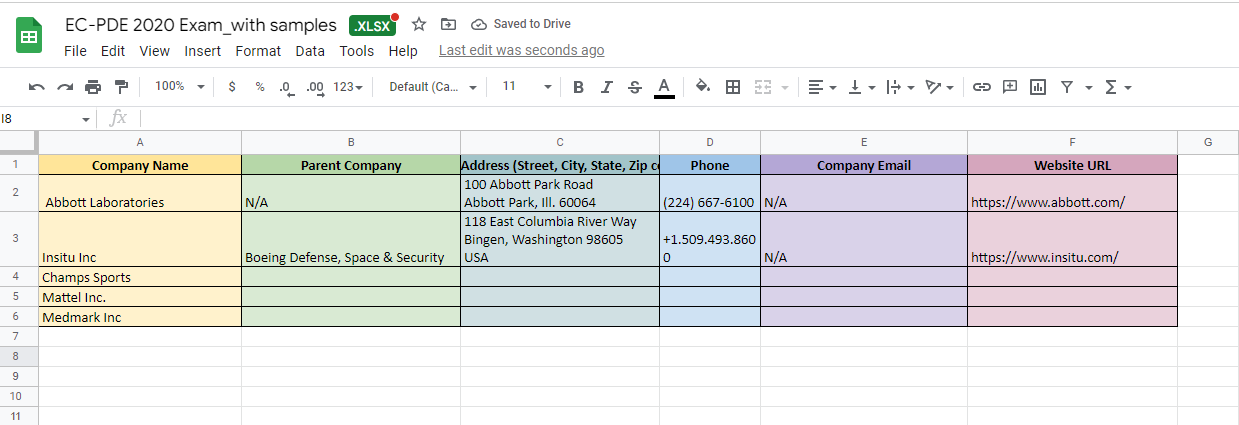Click the document title text
The image size is (1239, 425).
(200, 25)
